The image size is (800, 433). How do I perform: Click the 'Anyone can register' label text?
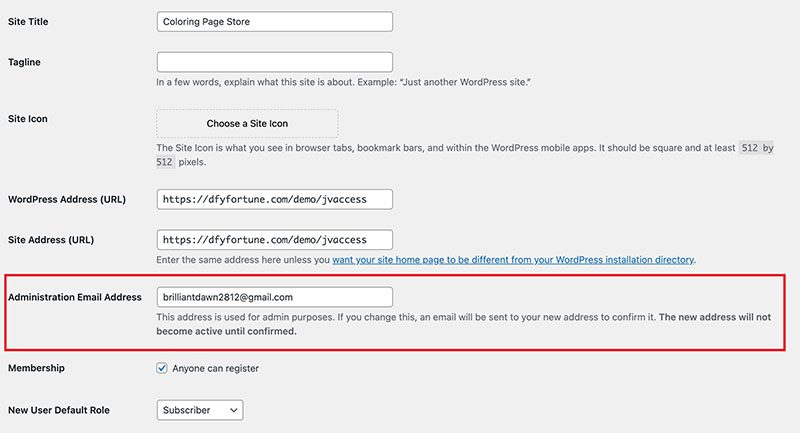[215, 368]
